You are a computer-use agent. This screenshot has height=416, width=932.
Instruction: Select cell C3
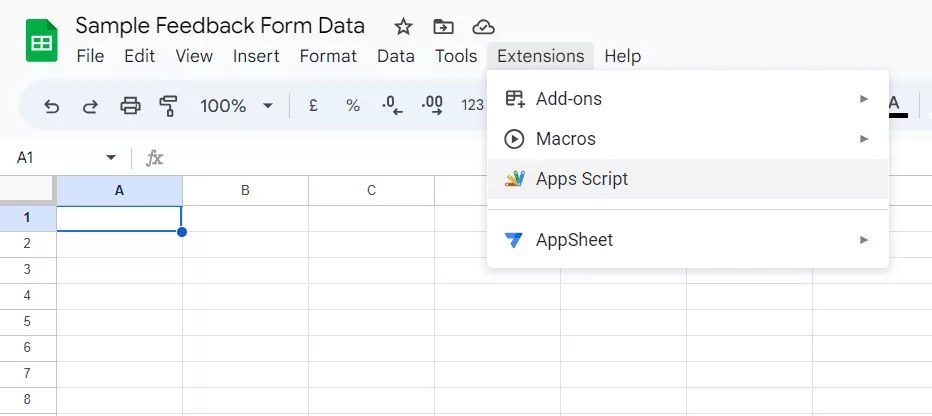(x=371, y=270)
